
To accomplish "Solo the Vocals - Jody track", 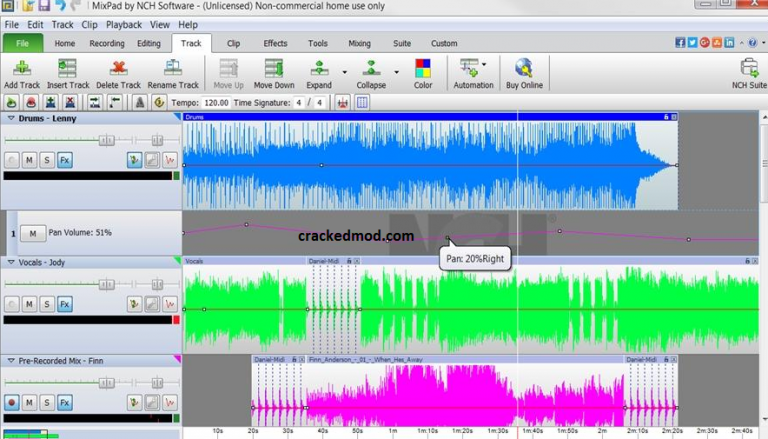I will point(47,304).
